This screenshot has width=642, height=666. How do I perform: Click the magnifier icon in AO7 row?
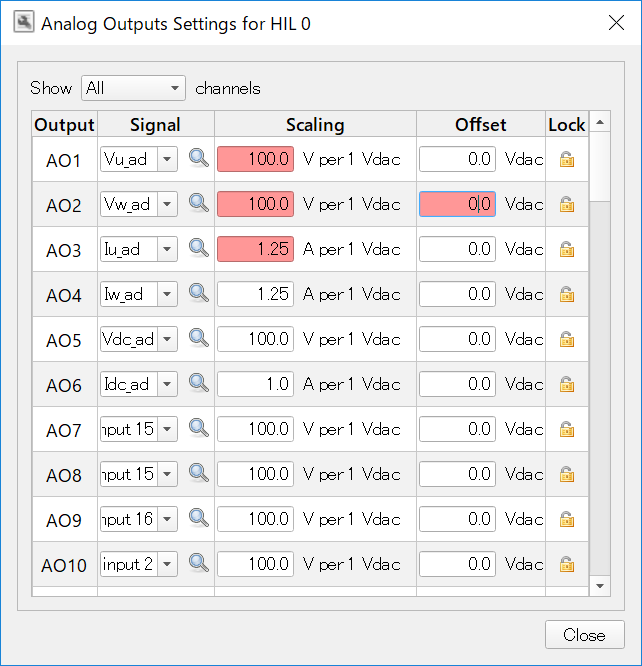[x=199, y=428]
